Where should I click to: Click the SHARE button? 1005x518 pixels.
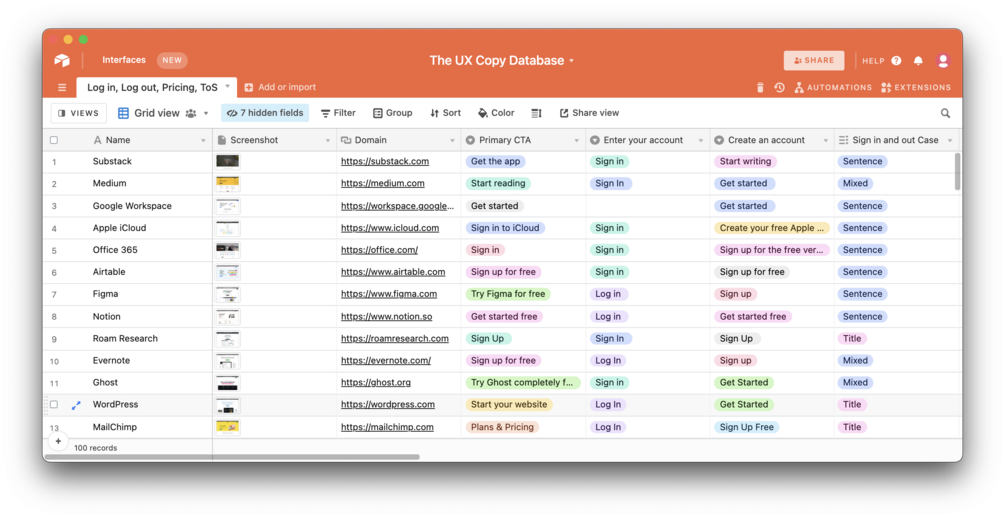(814, 60)
